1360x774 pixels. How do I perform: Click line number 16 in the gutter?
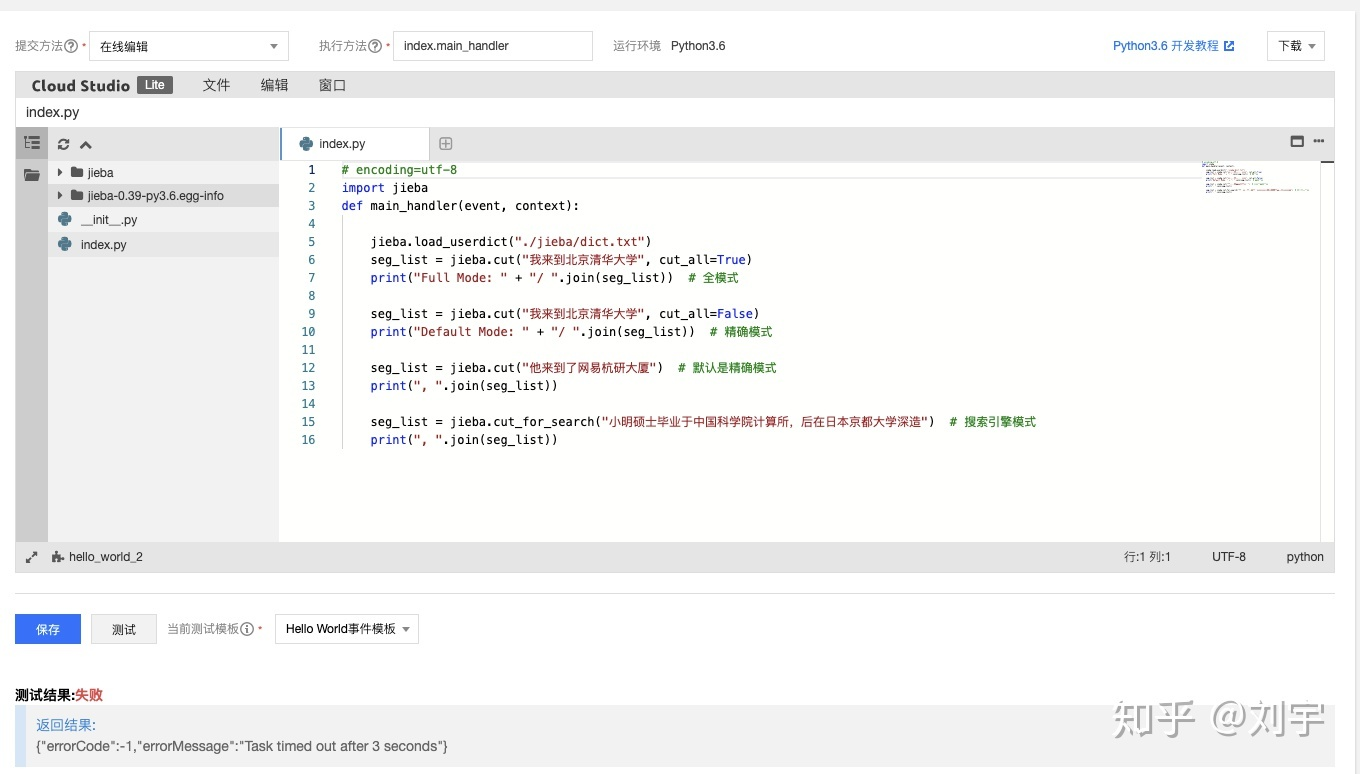[x=307, y=440]
